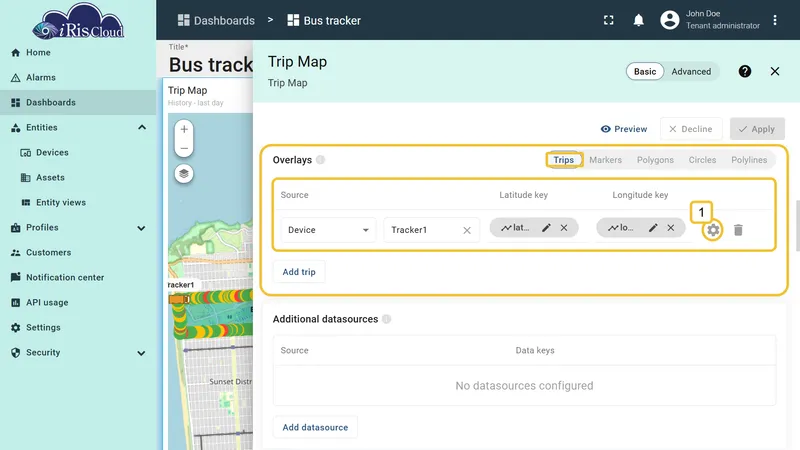Open the Trip Map help icon
The width and height of the screenshot is (800, 450).
click(x=744, y=71)
